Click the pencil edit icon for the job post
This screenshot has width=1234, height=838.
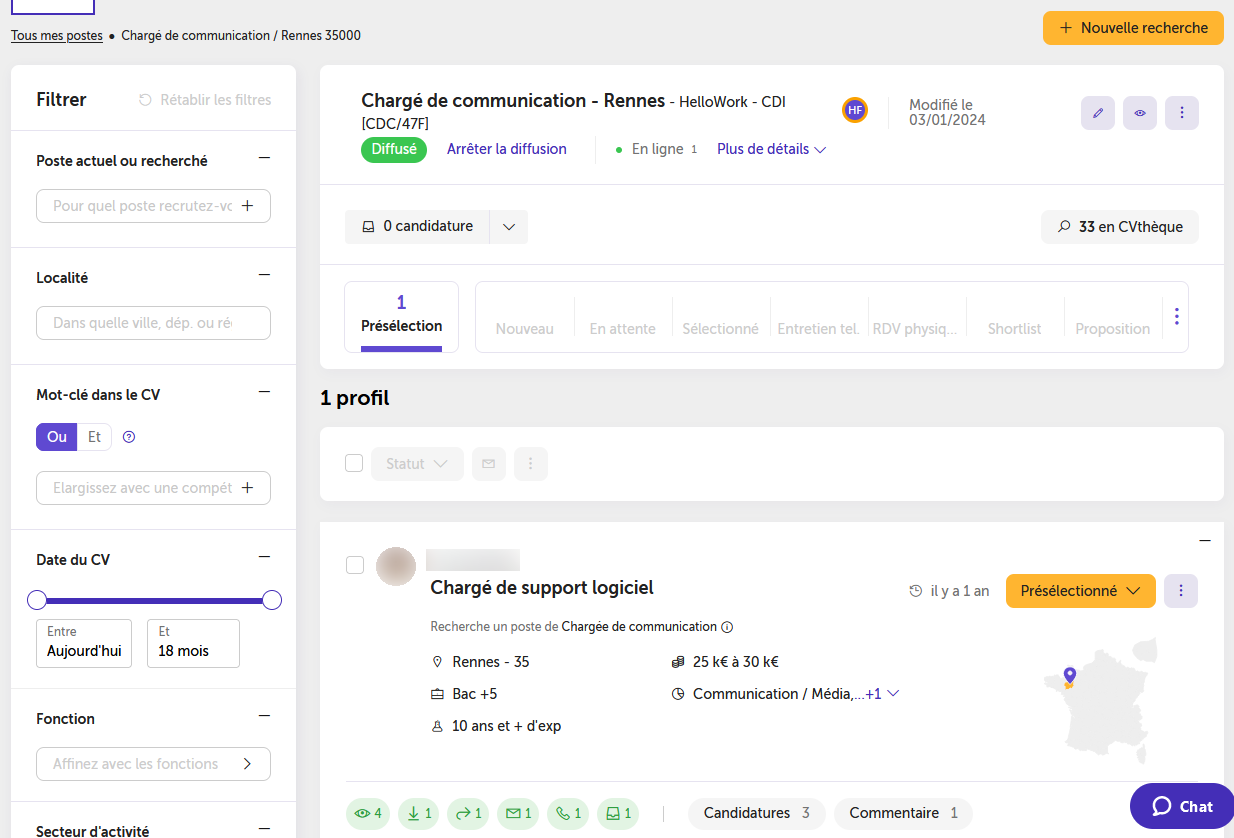1098,113
